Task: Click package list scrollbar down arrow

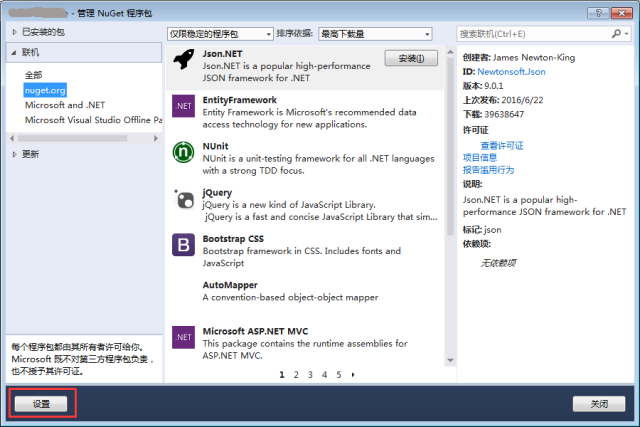Action: click(x=450, y=360)
